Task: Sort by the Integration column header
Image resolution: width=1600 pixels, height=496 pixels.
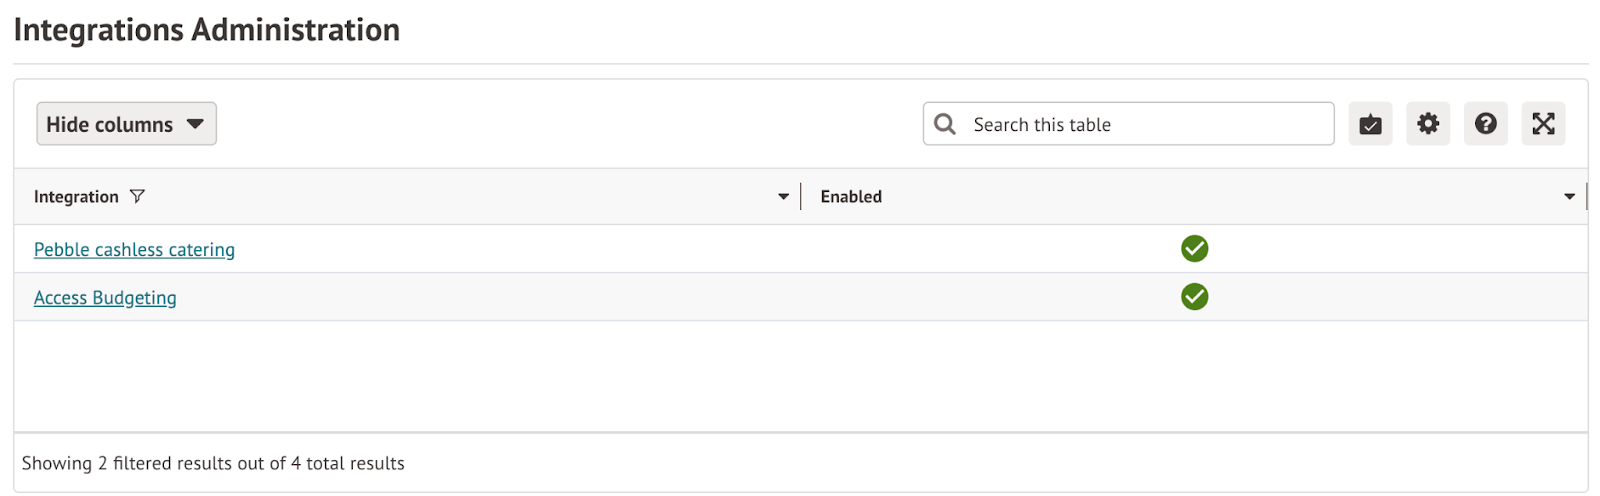Action: (76, 197)
